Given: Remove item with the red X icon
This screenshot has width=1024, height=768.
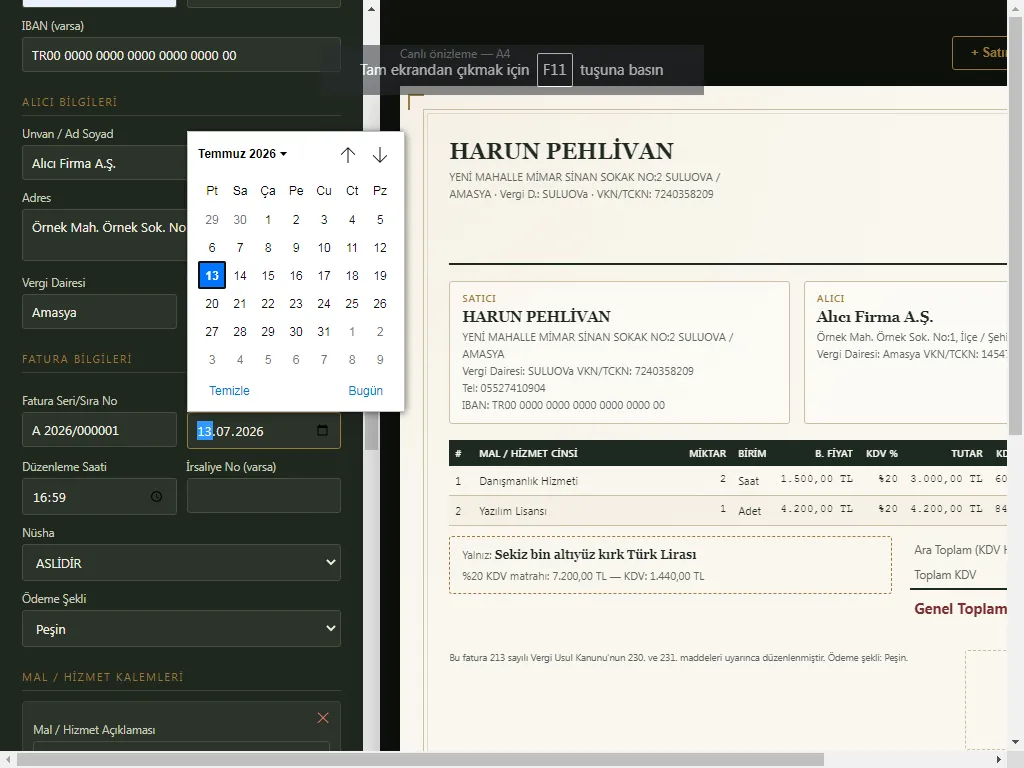Looking at the screenshot, I should tap(323, 718).
